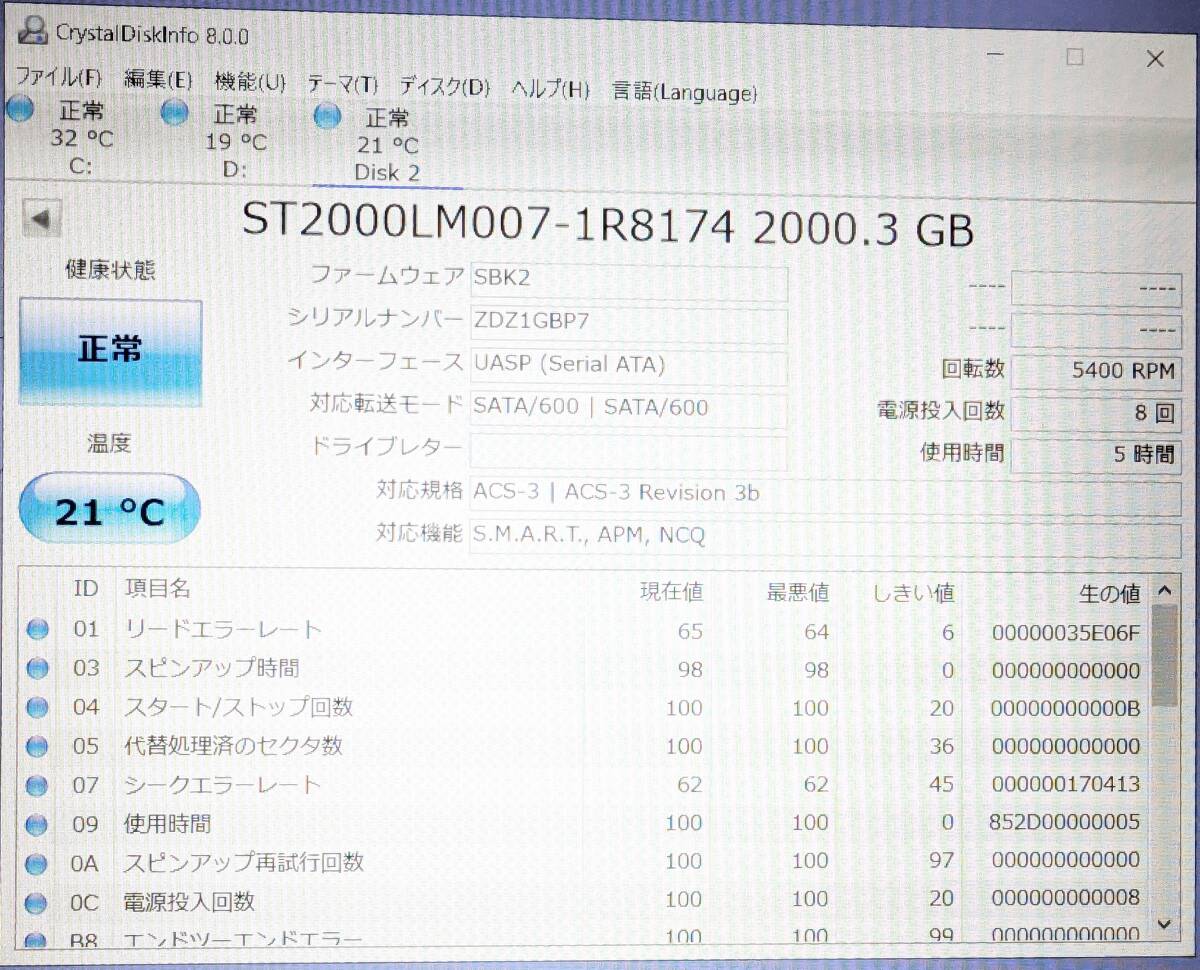This screenshot has width=1200, height=970.
Task: Click the status orb of row 0C
Action: [x=37, y=904]
